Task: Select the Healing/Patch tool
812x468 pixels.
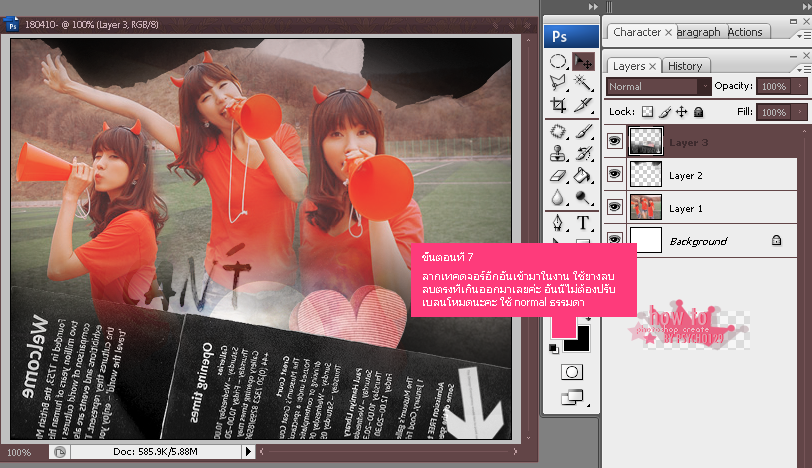Action: tap(558, 131)
